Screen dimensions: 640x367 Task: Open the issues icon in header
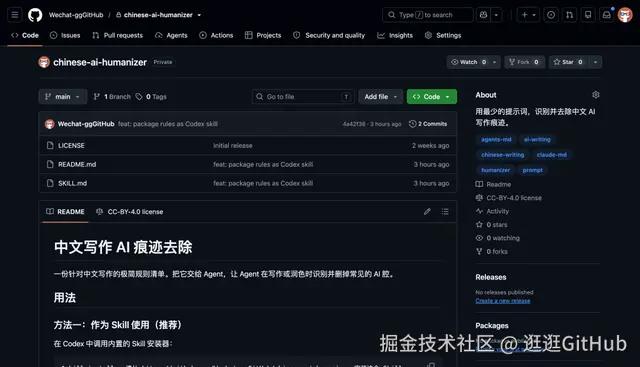pyautogui.click(x=551, y=15)
